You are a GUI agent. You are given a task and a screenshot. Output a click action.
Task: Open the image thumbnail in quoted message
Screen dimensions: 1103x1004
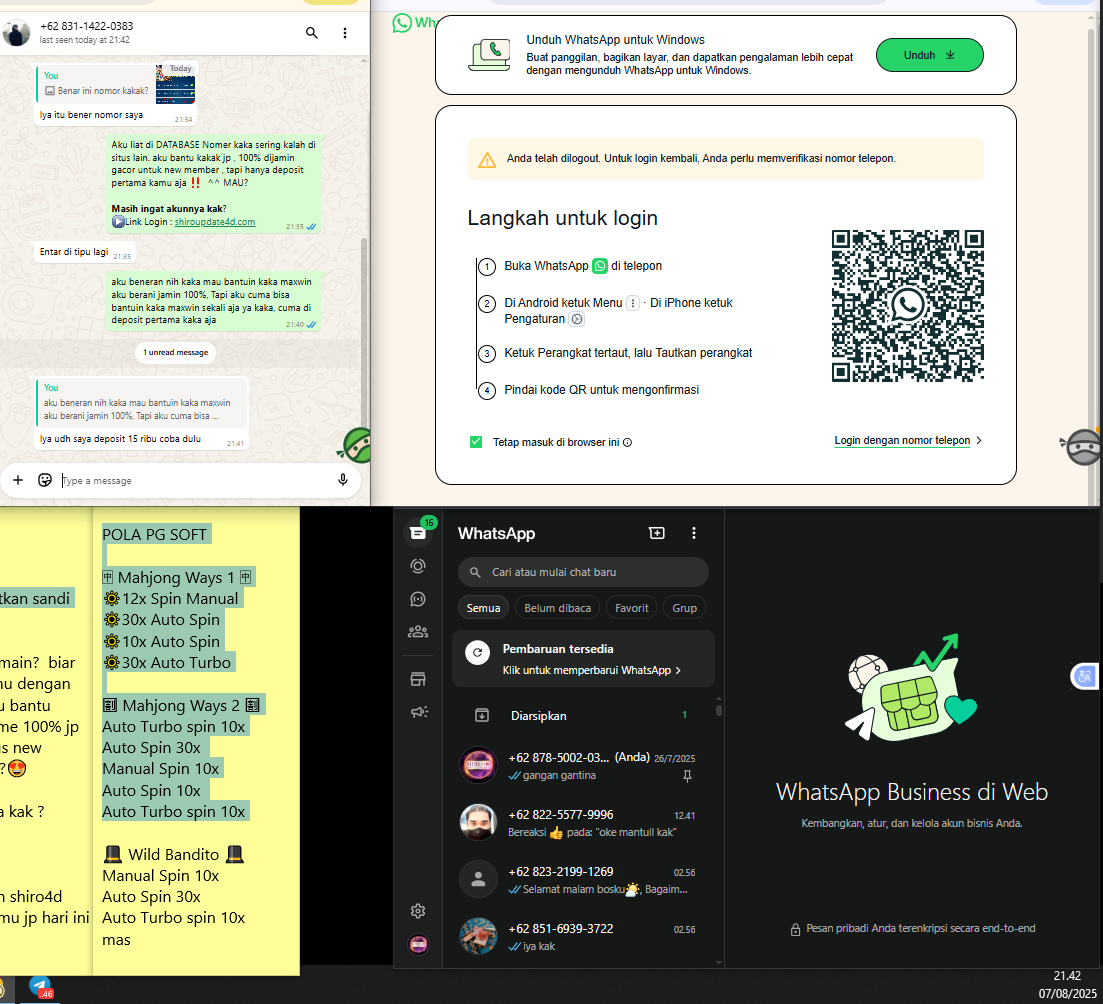tap(175, 84)
